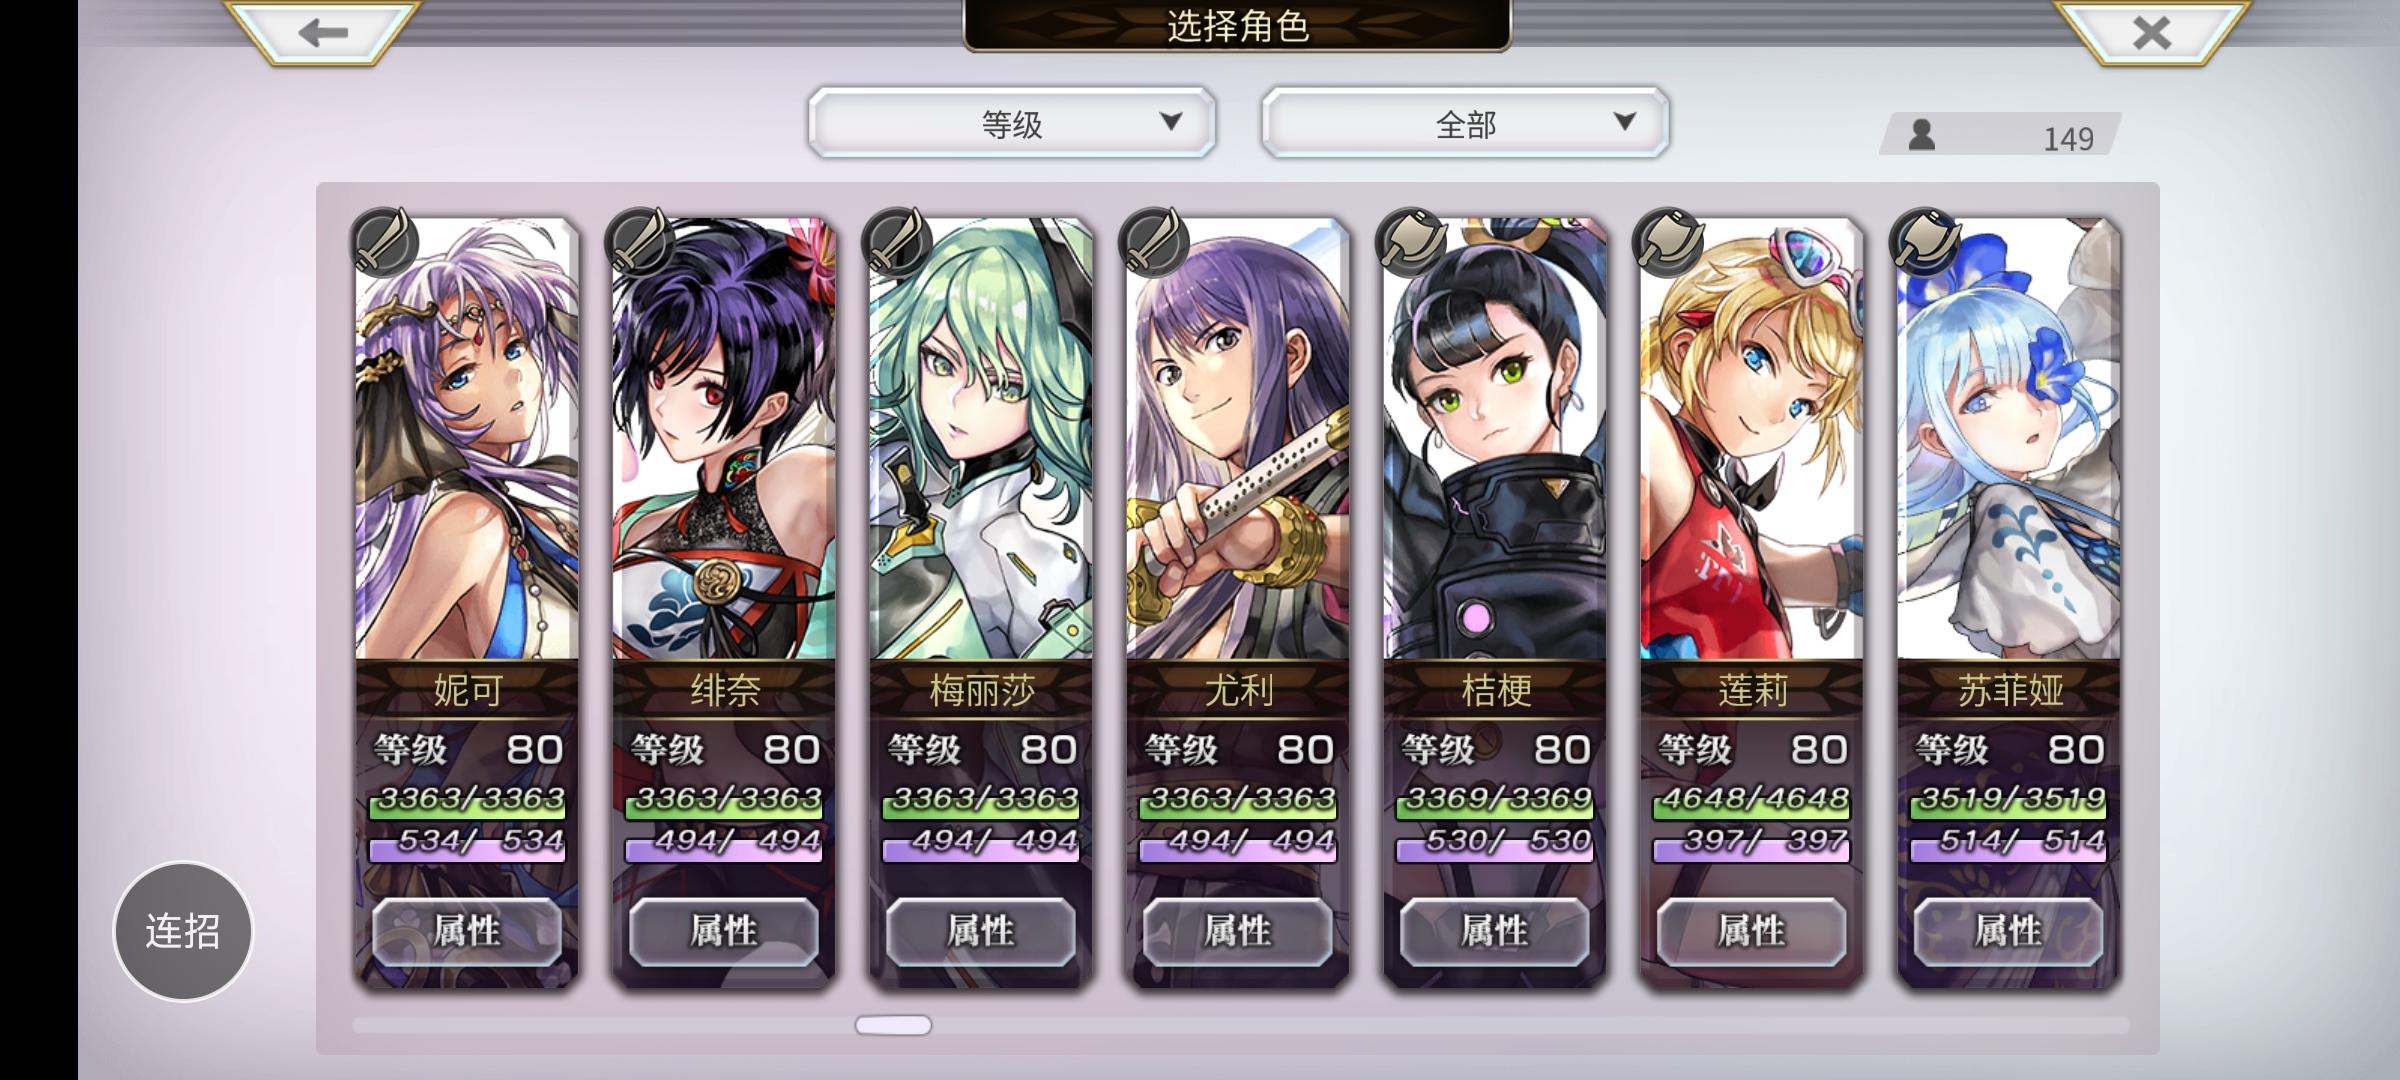Click the sword weapon icon on 绯奈's card
2400x1080 pixels.
click(x=642, y=242)
